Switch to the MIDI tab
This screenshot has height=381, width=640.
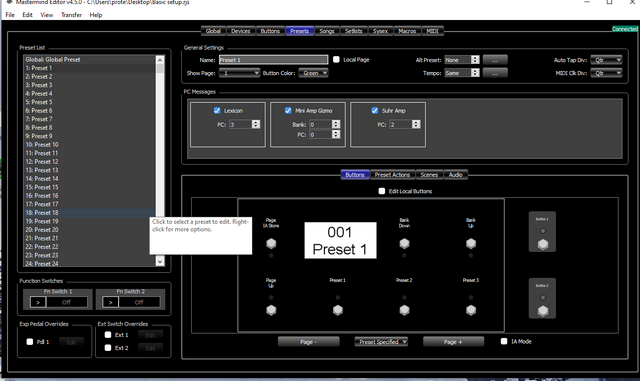[x=432, y=31]
